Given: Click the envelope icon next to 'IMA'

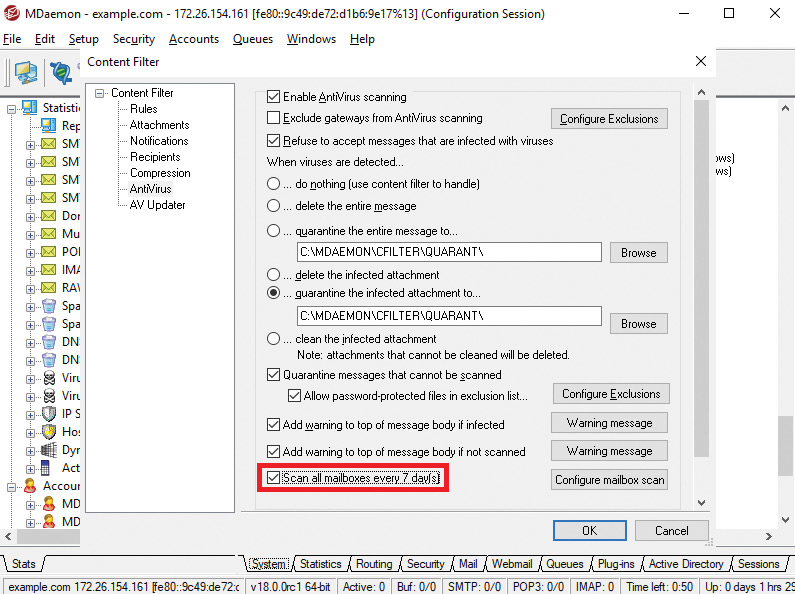Looking at the screenshot, I should coord(48,270).
